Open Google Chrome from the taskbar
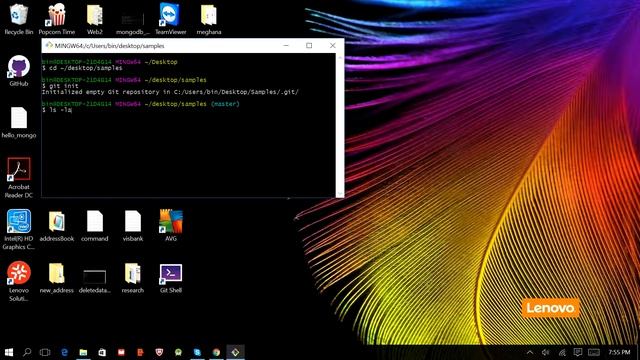The width and height of the screenshot is (640, 360). tap(216, 352)
